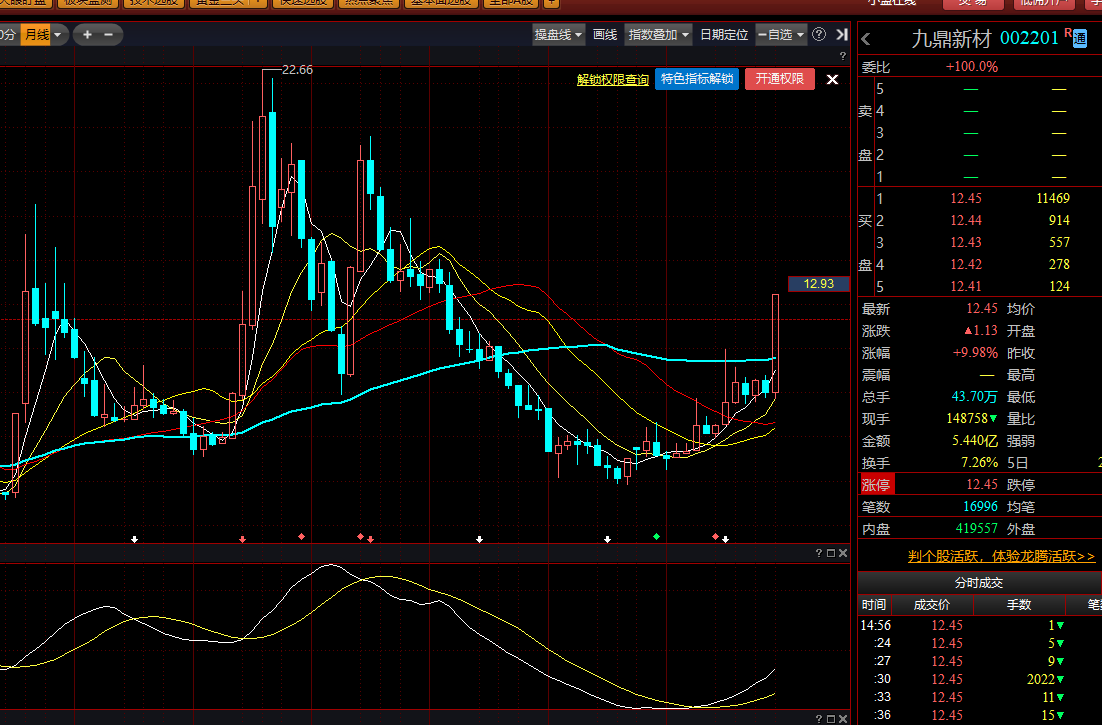This screenshot has width=1102, height=725.
Task: Select the 画线 drawing tool
Action: coord(605,35)
